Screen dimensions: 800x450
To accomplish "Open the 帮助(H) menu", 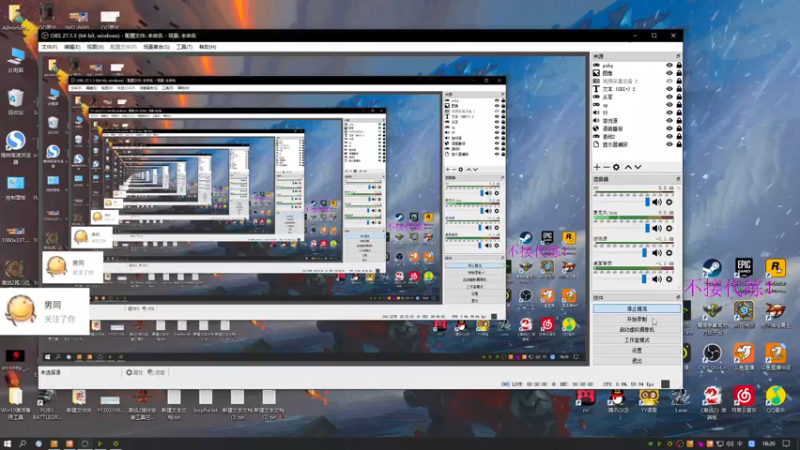I will [x=207, y=47].
